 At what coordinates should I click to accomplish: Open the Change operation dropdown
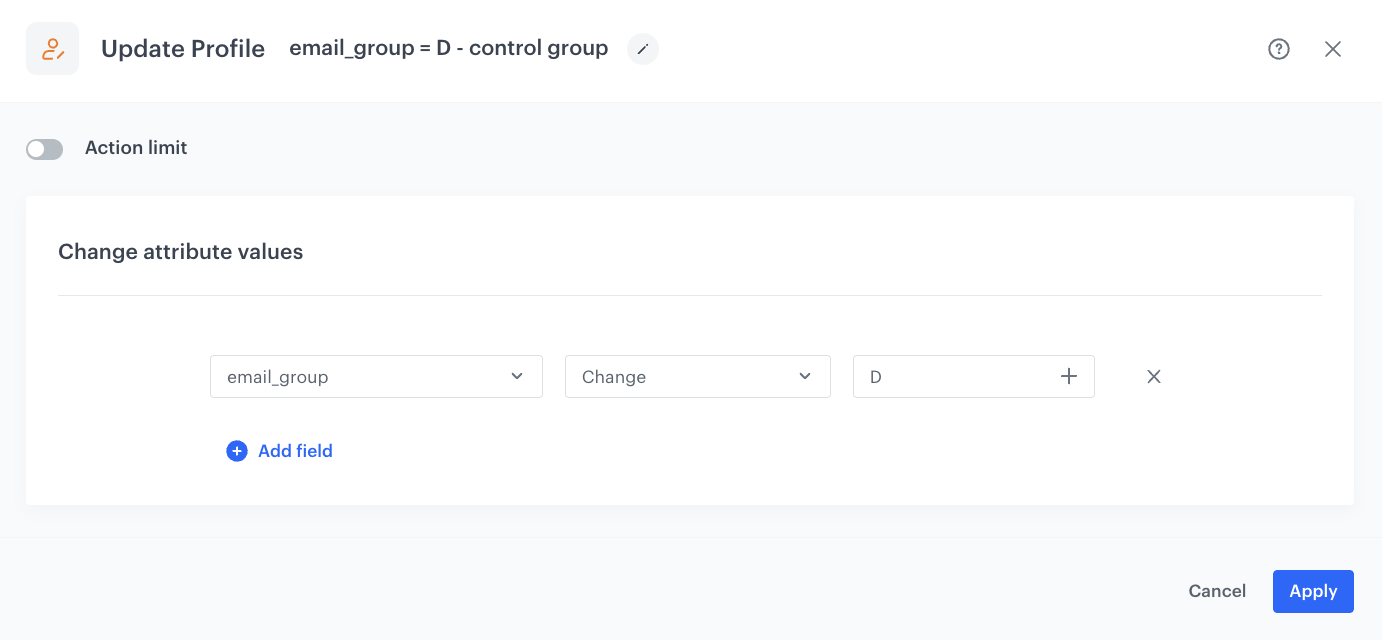(697, 376)
